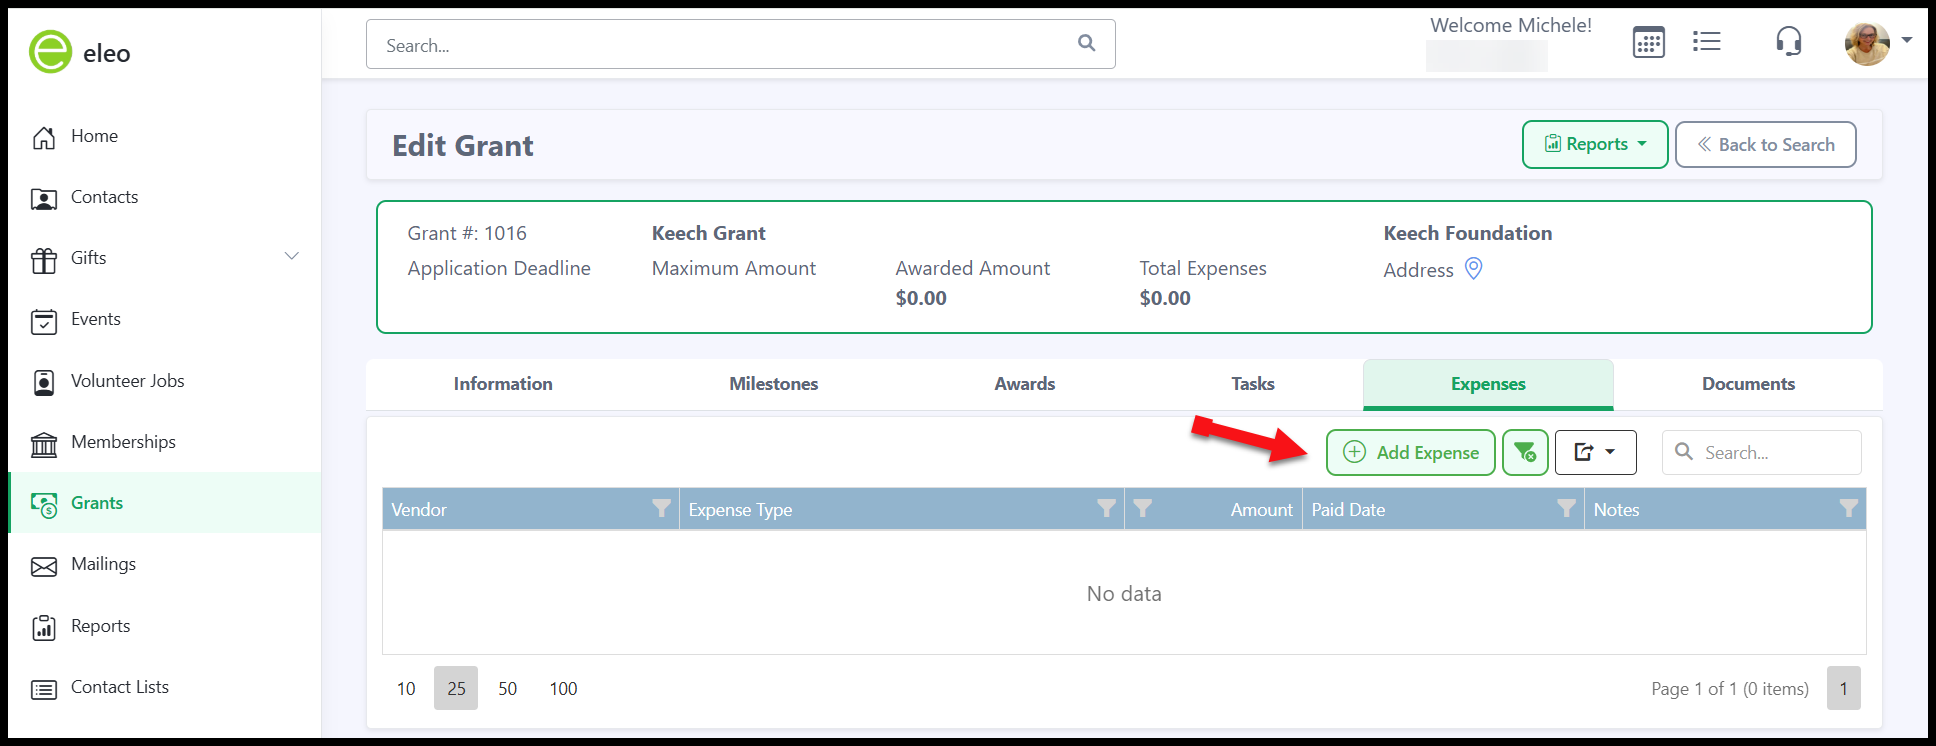1936x746 pixels.
Task: Click the top global search field
Action: point(740,44)
